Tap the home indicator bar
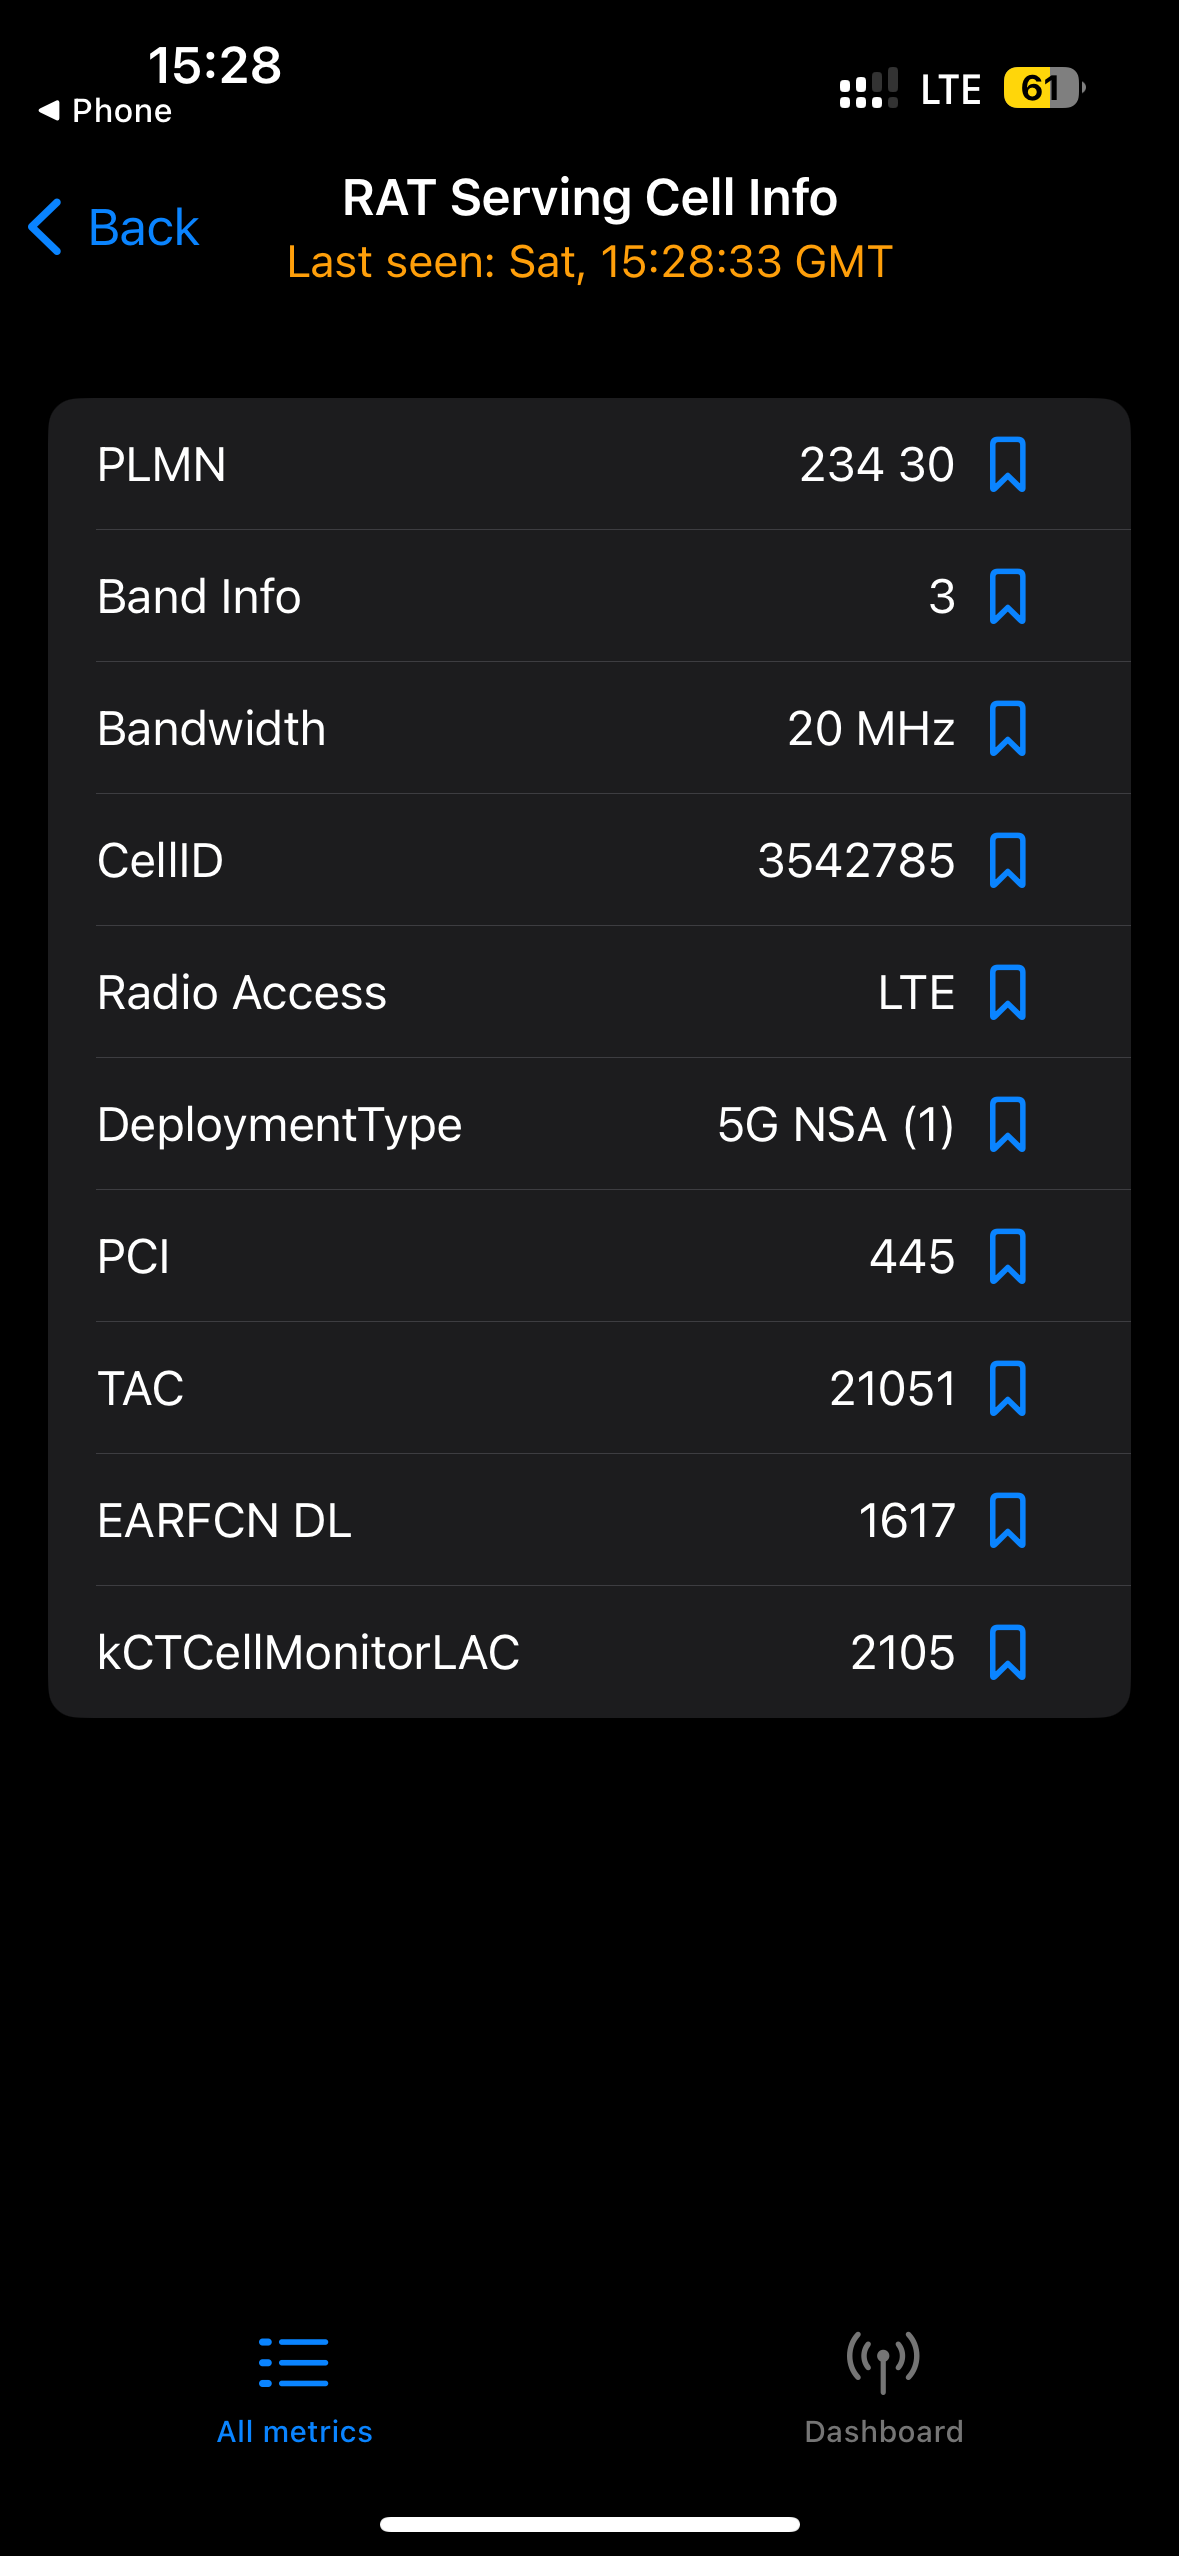 tap(589, 2524)
